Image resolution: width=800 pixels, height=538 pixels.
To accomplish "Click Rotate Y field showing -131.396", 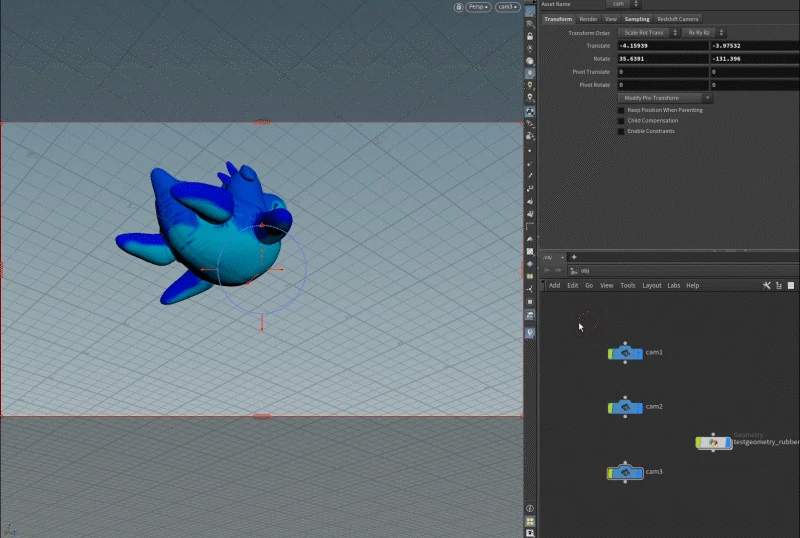I will [x=755, y=59].
